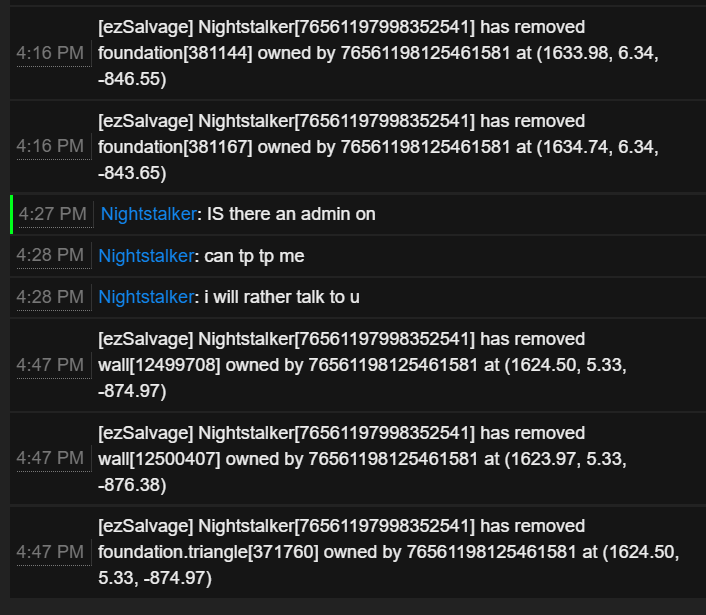Click 4:47 PM timestamp of wall[12499708] log
706x615 pixels.
coord(50,365)
